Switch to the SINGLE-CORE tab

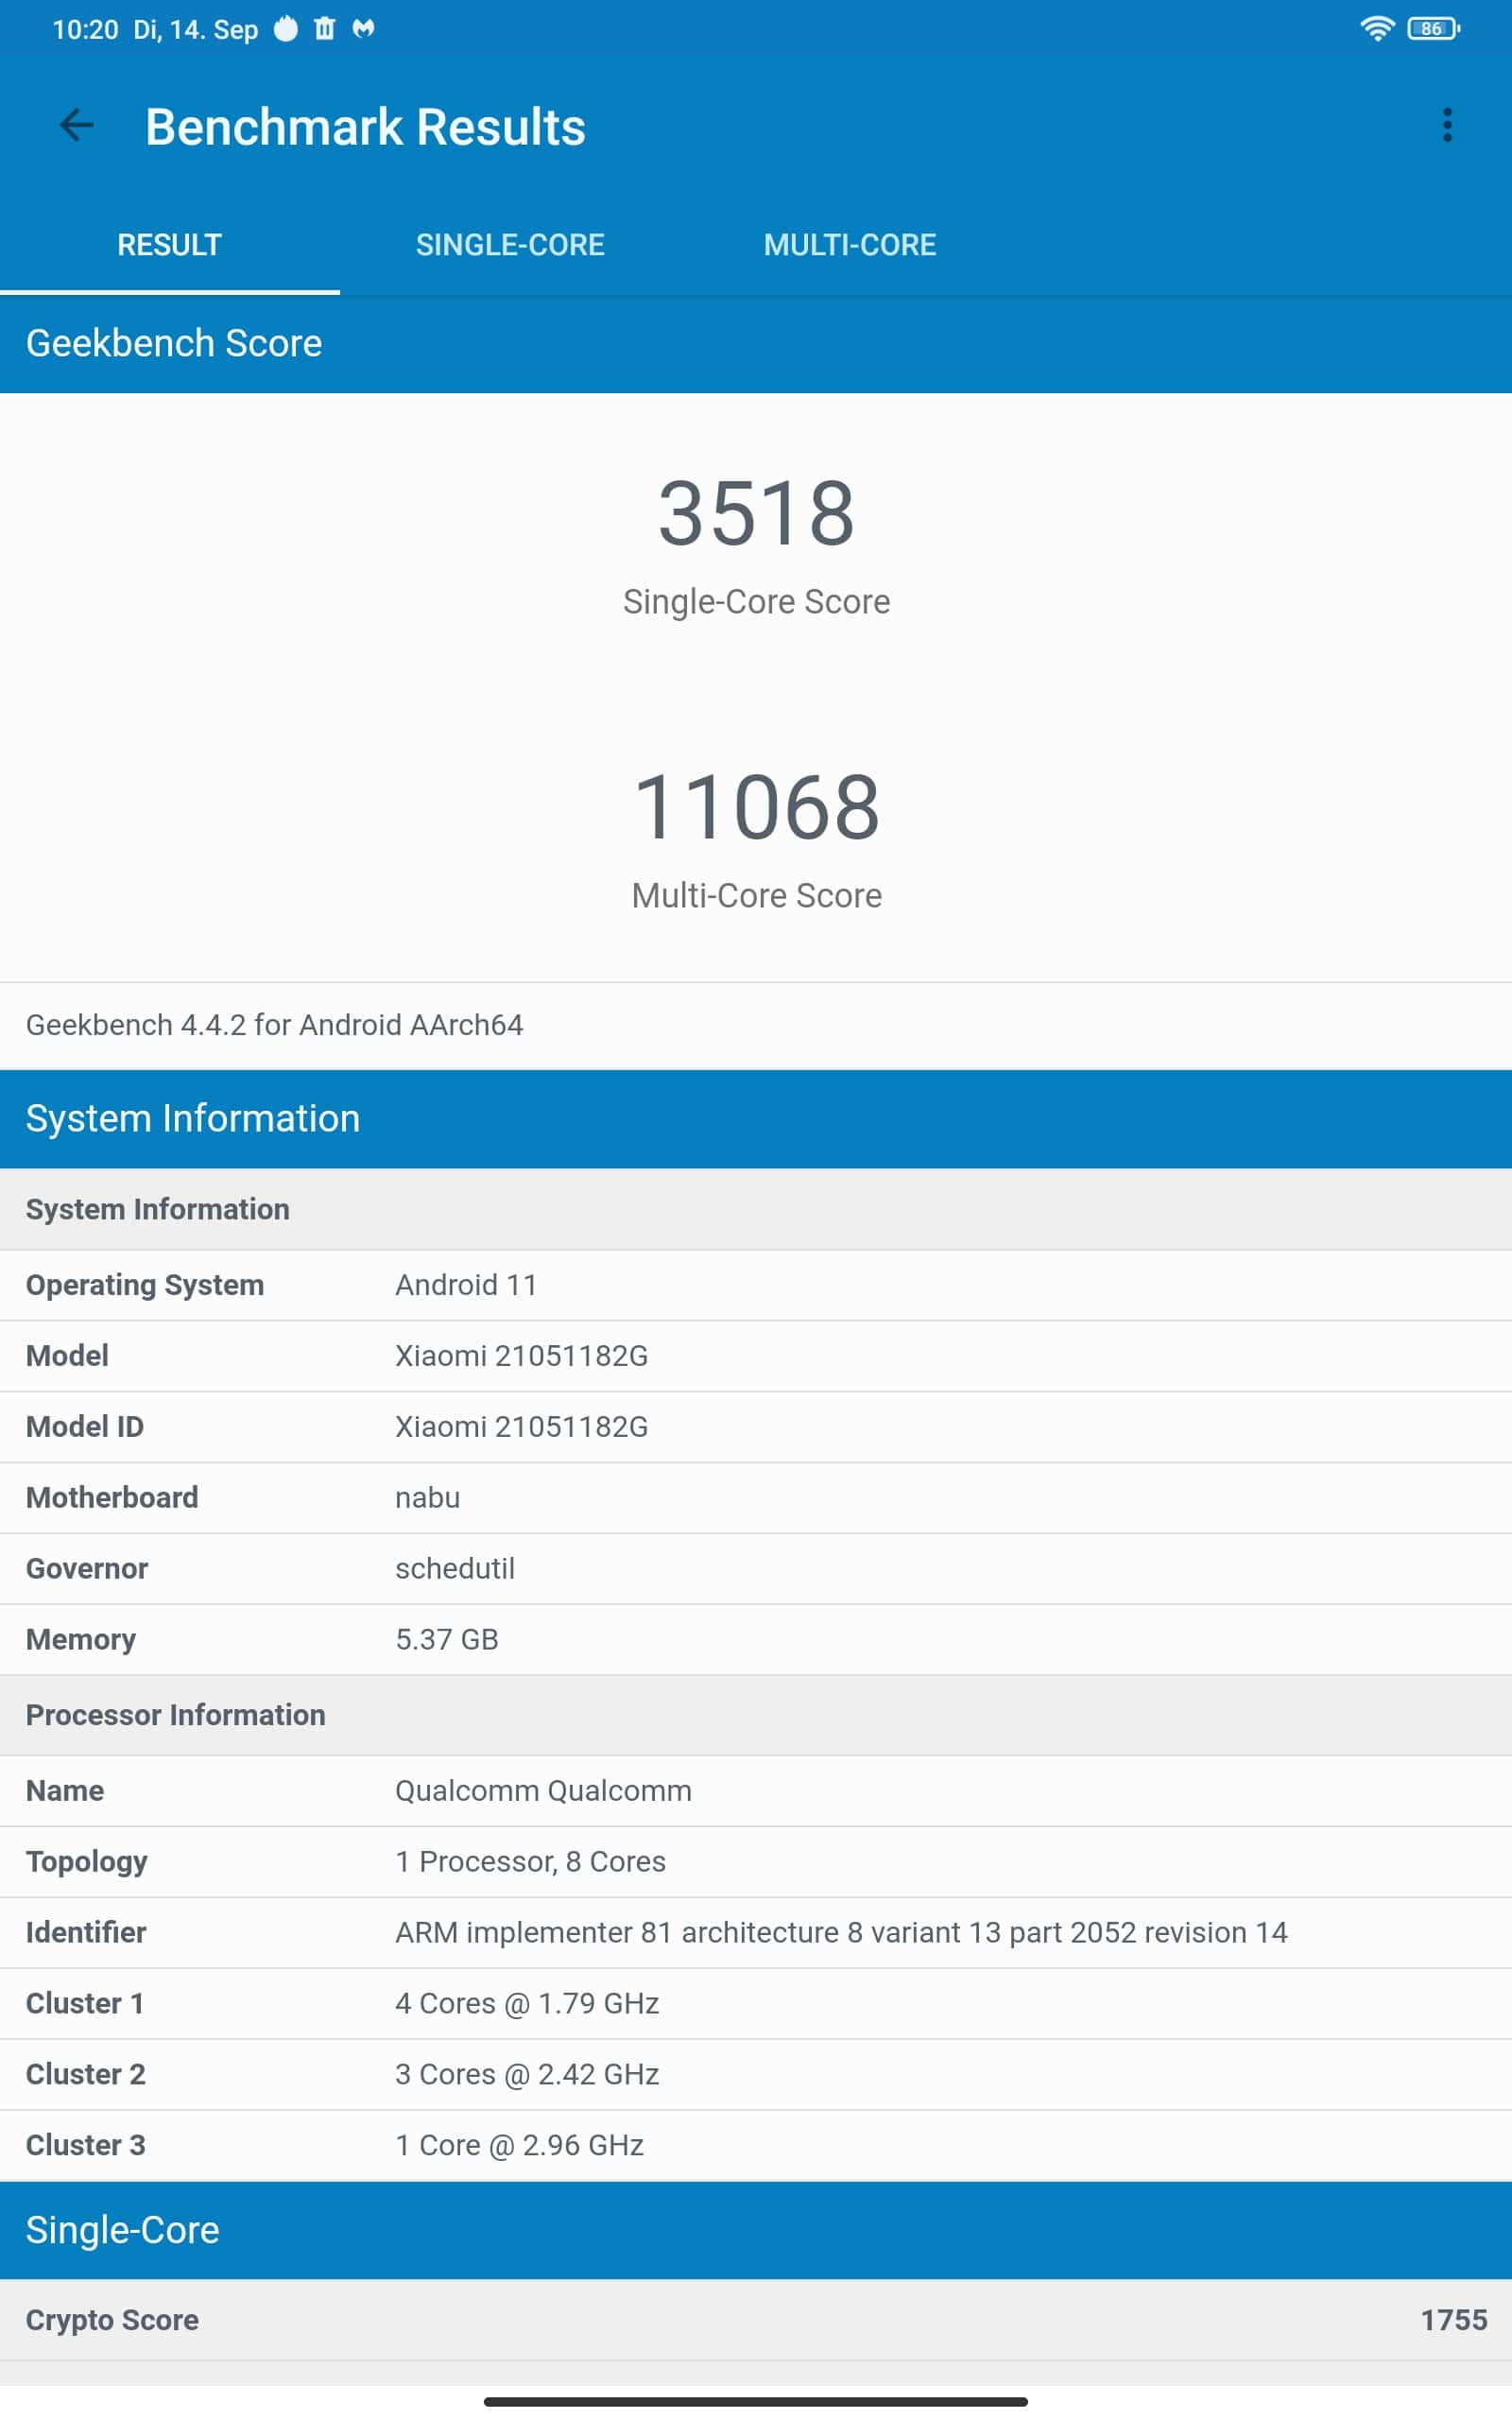pyautogui.click(x=510, y=245)
